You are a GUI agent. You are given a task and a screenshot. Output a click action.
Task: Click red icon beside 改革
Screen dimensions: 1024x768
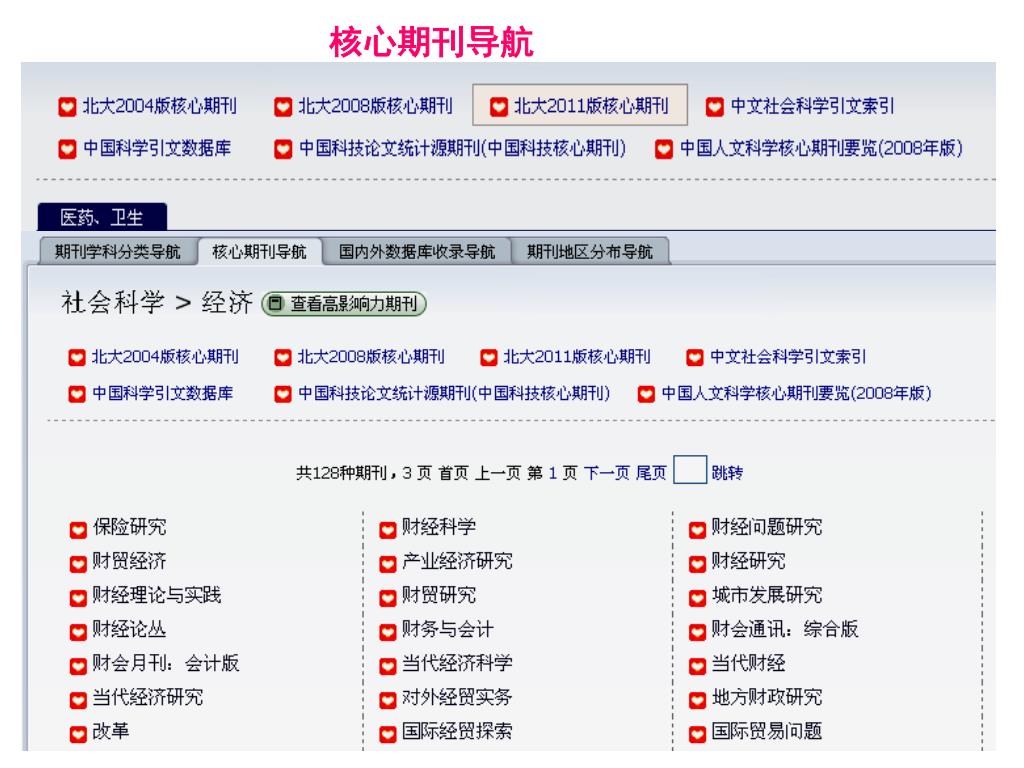78,734
